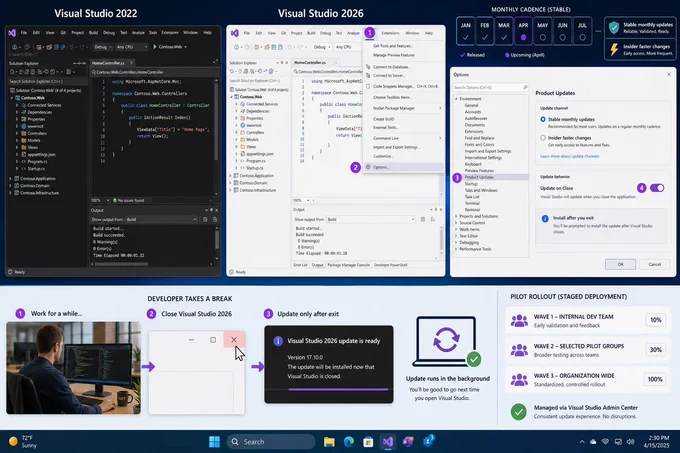Click the magnifier icon in Options search box
The image size is (680, 453).
tap(525, 87)
